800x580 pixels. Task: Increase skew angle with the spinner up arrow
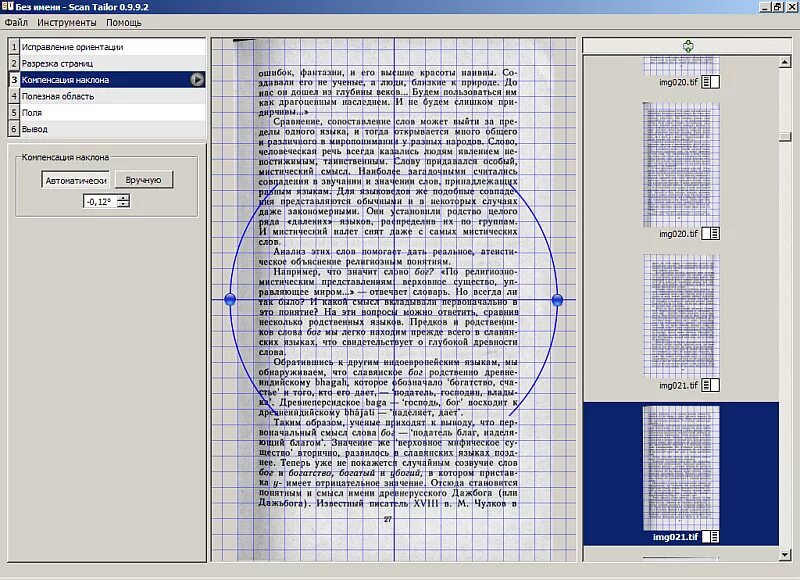click(123, 197)
